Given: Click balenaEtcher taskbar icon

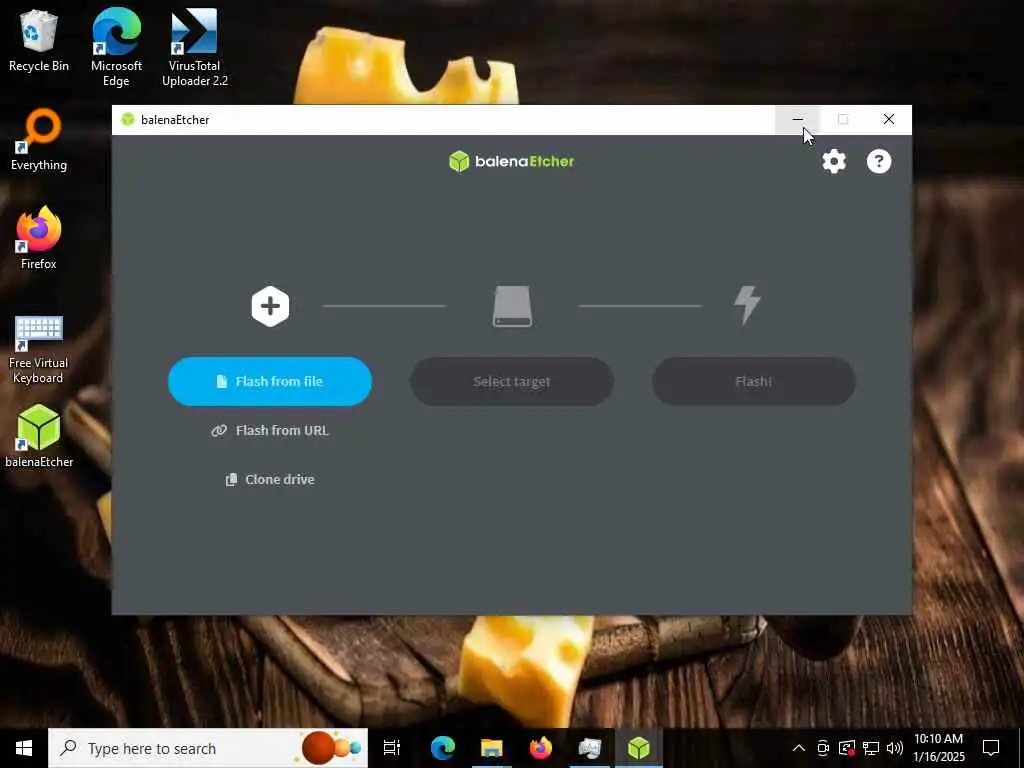Looking at the screenshot, I should 639,748.
